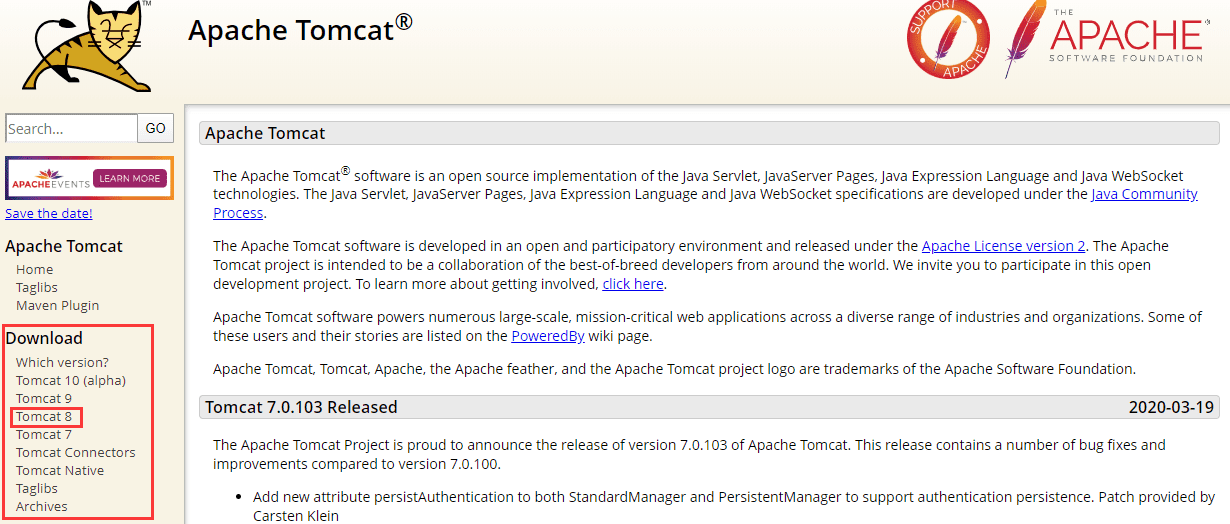Open Home in sidebar
The width and height of the screenshot is (1230, 524).
(35, 269)
